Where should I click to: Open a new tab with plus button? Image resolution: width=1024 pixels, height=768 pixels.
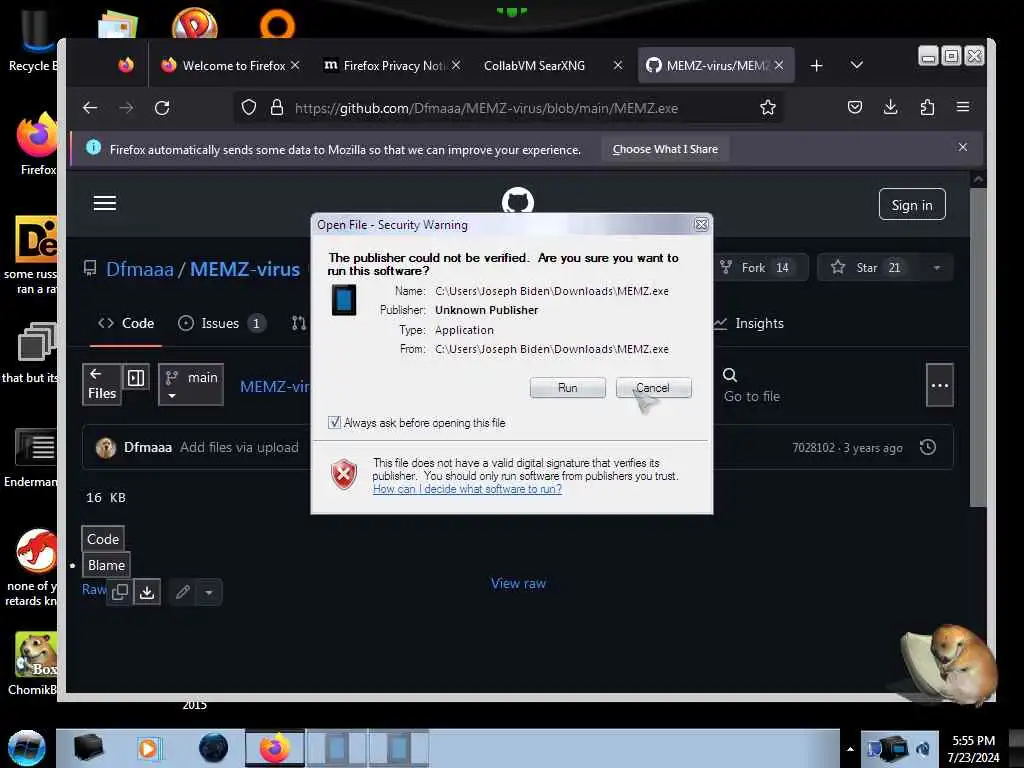click(816, 66)
